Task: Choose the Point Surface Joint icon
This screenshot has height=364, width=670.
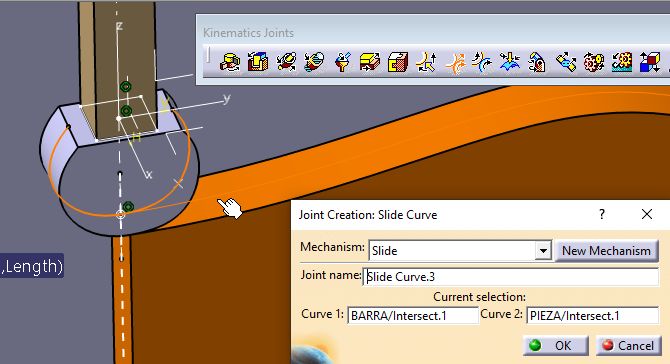Action: coord(510,62)
